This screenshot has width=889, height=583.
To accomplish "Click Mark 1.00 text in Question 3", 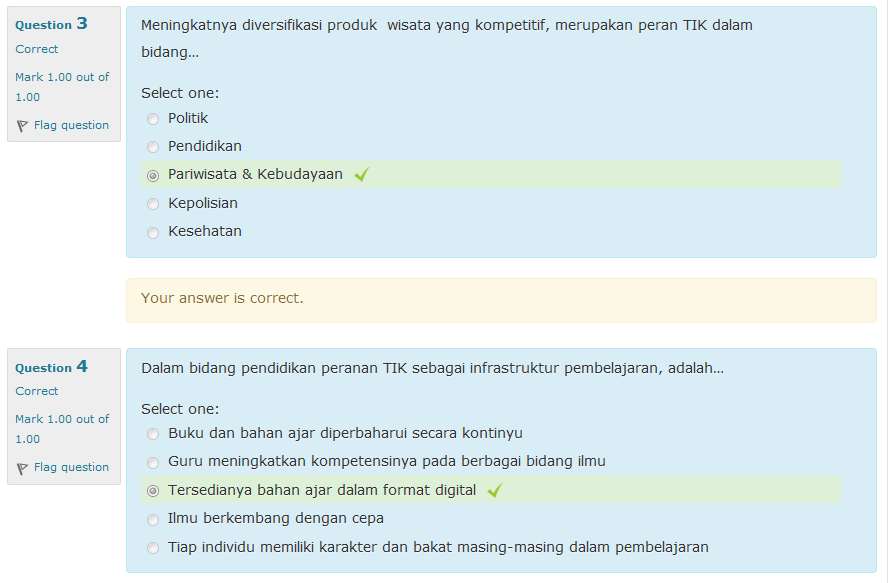I will point(62,87).
